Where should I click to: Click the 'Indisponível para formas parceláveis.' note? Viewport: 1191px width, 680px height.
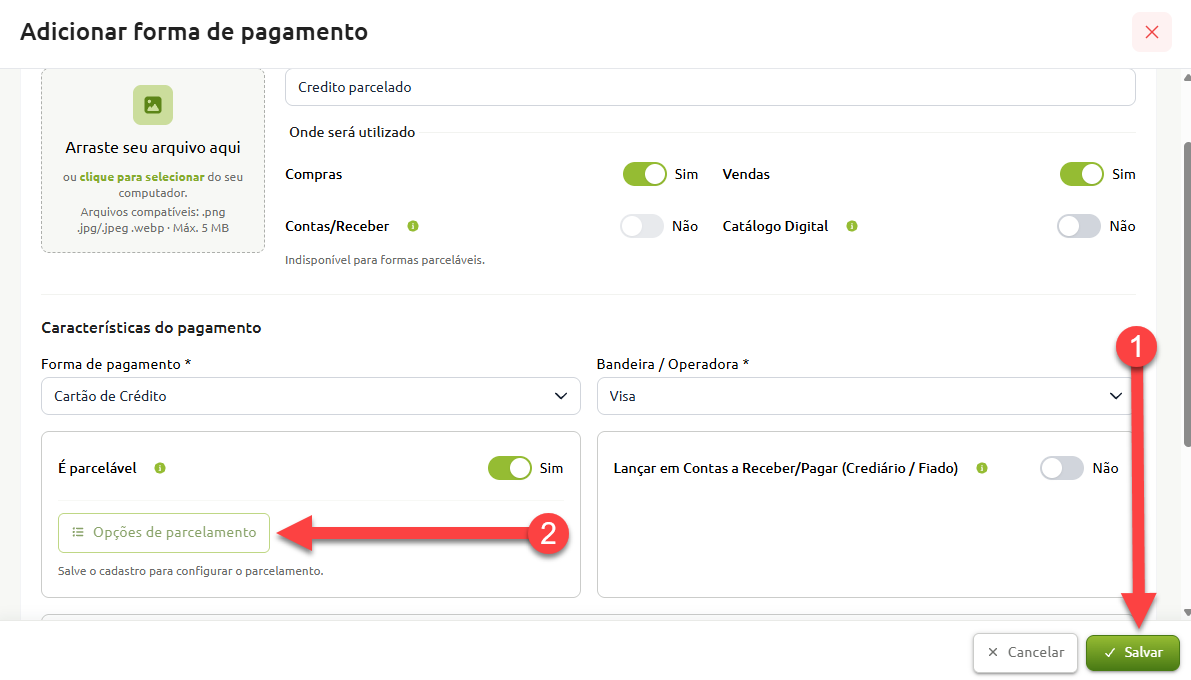point(384,260)
